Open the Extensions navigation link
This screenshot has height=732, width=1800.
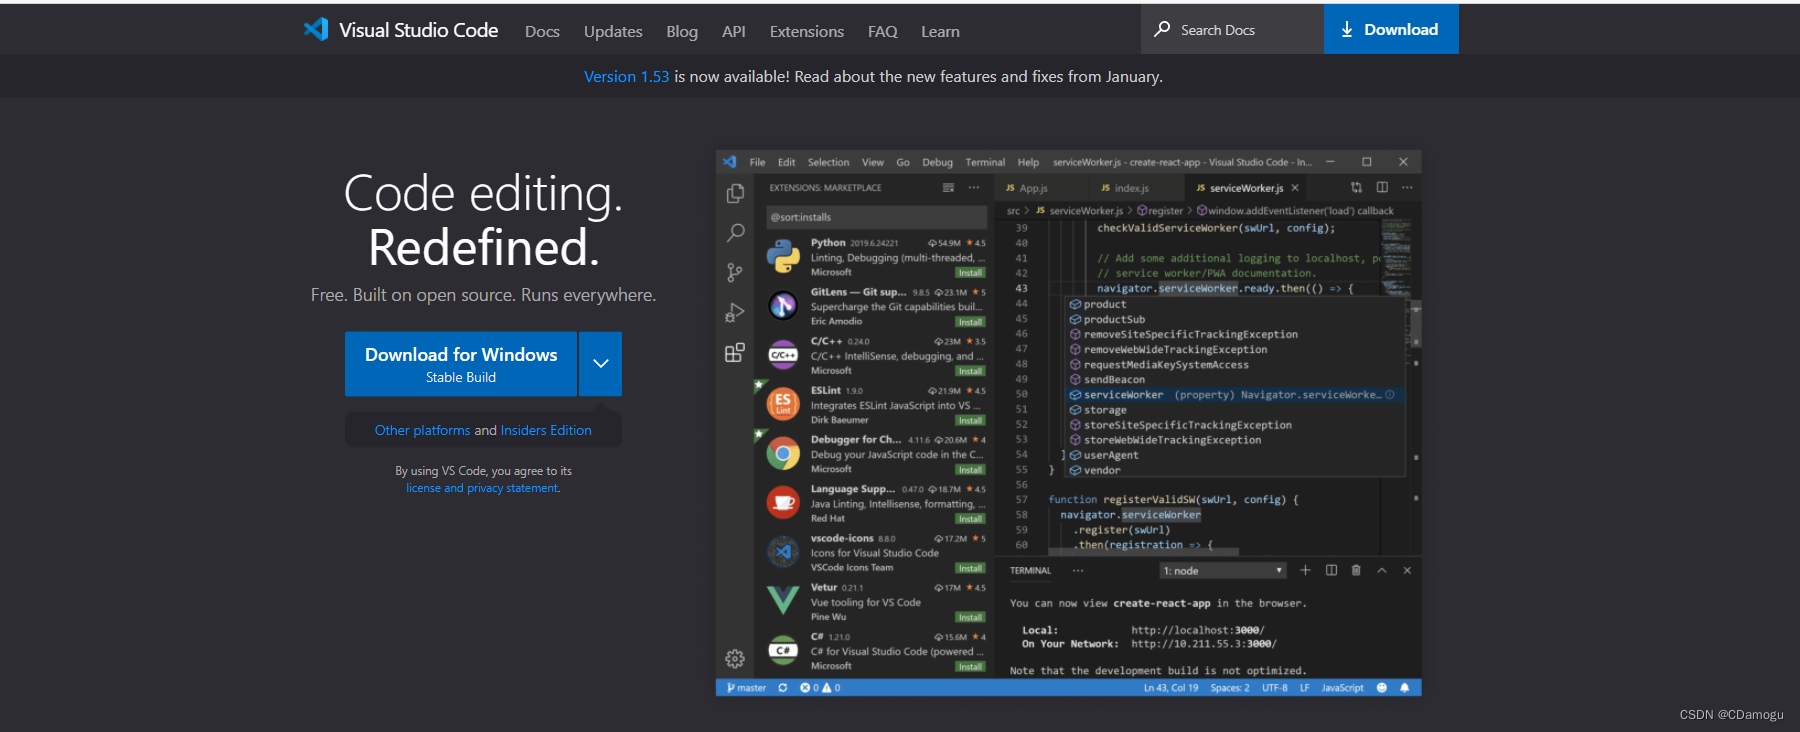point(807,31)
